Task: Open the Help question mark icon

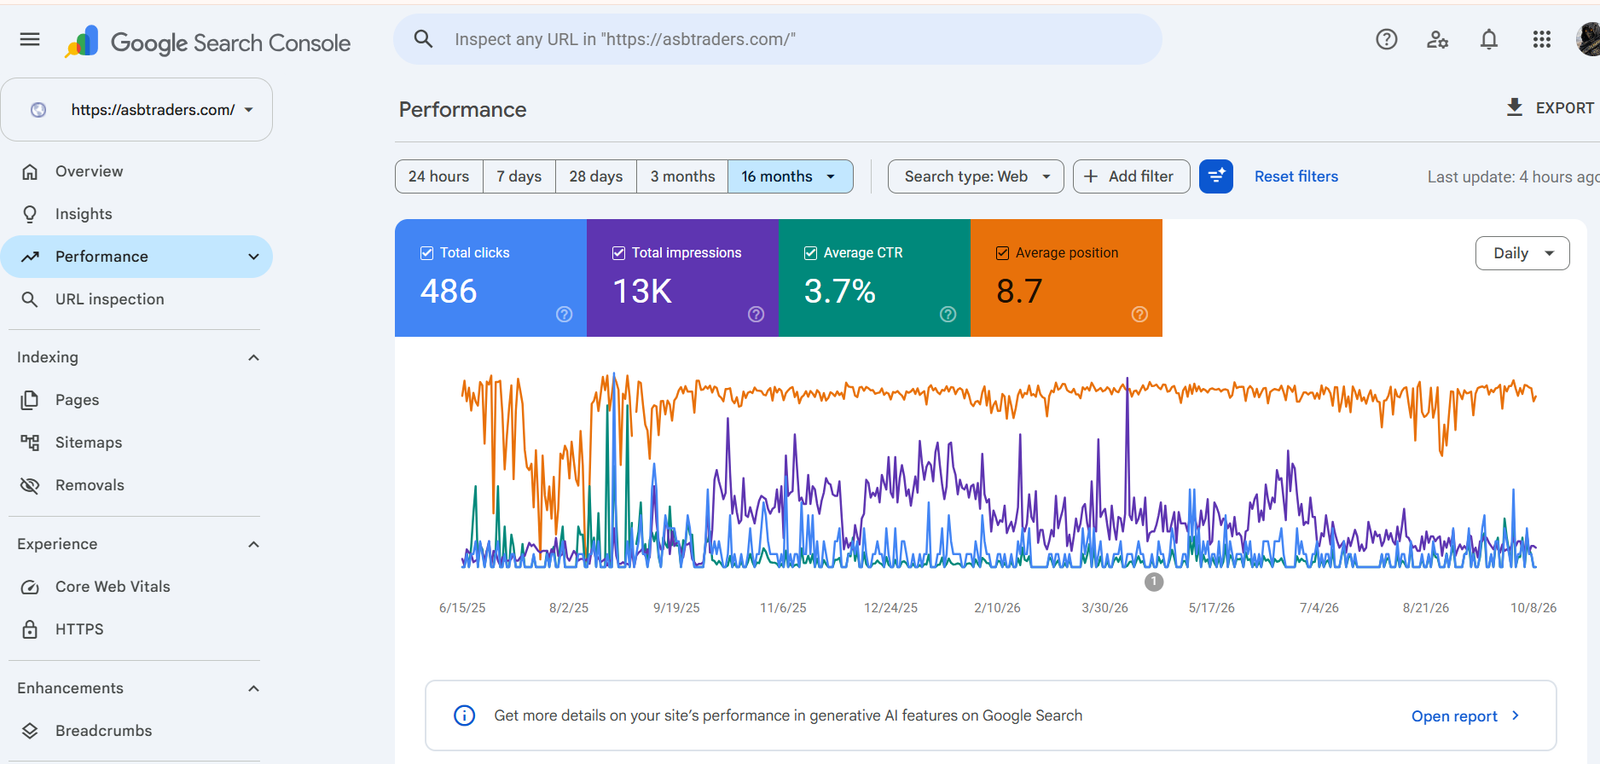Action: coord(1386,39)
